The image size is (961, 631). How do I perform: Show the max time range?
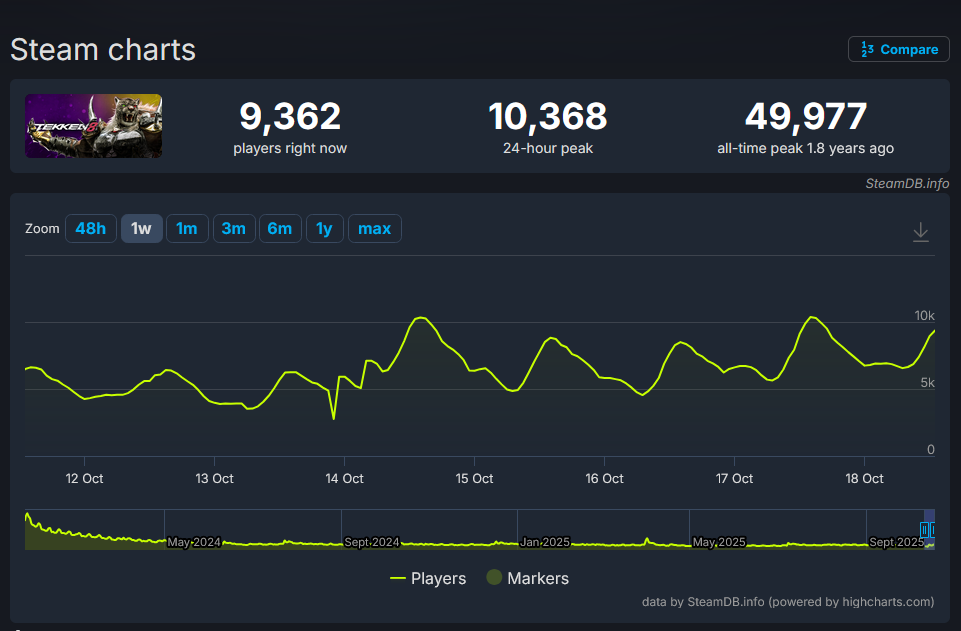point(374,229)
